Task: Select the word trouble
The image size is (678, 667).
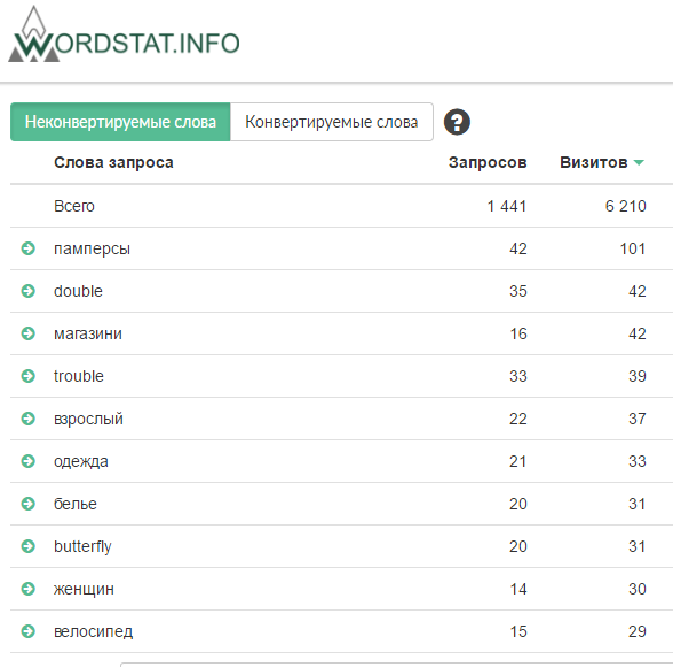Action: pos(79,376)
